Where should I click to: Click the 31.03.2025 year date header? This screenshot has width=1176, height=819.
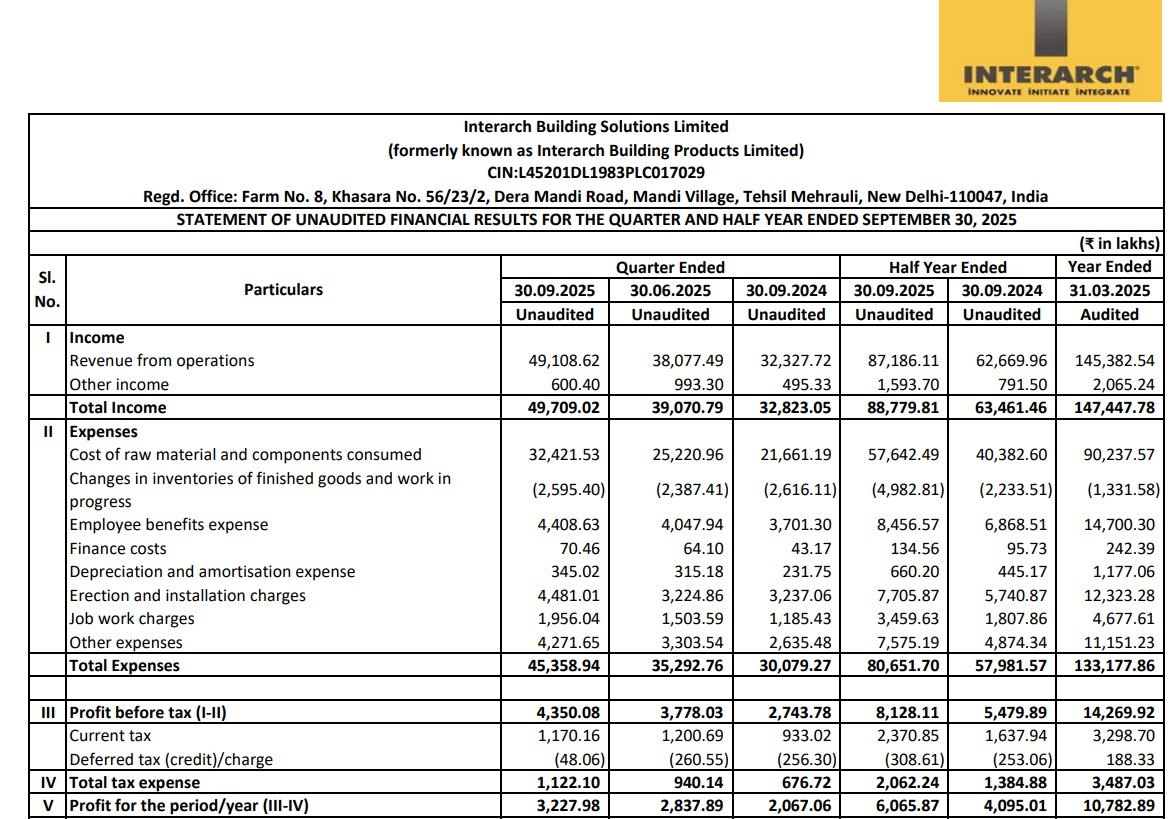[1109, 291]
